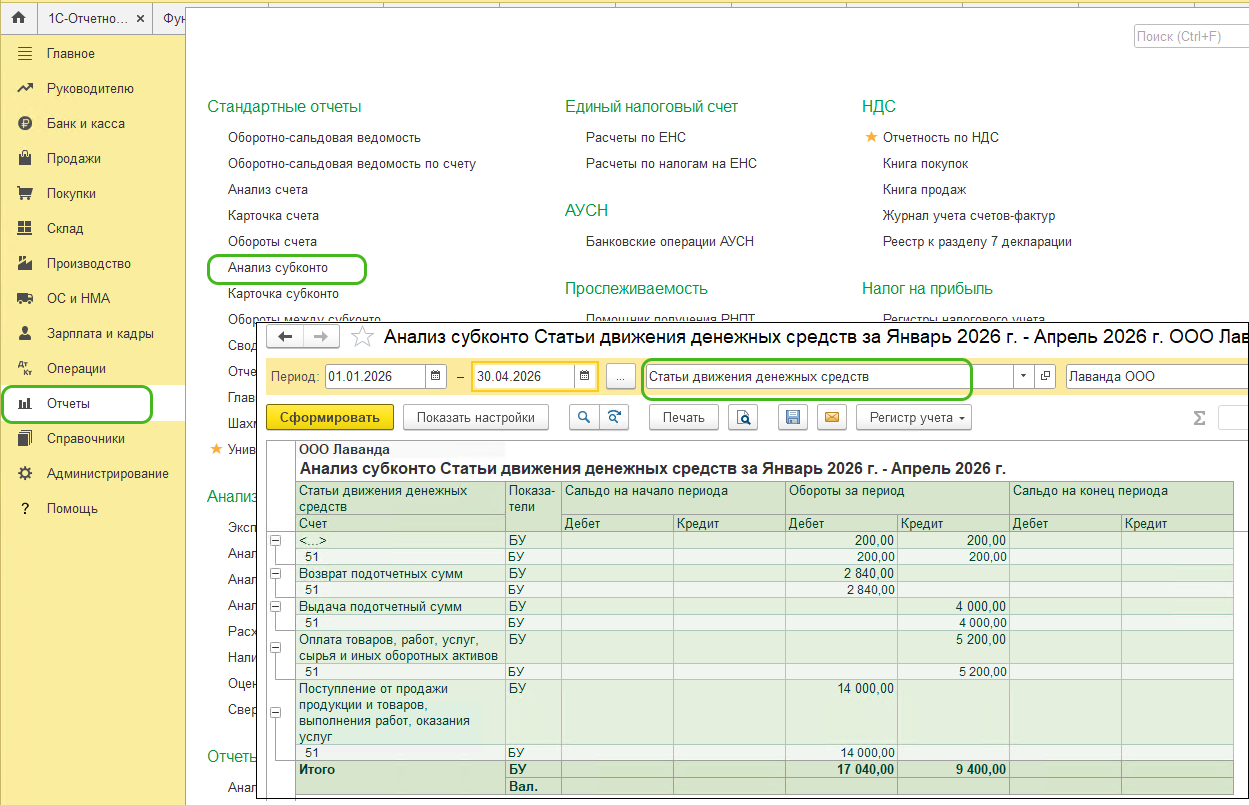Click the back arrow navigation button

tap(286, 337)
